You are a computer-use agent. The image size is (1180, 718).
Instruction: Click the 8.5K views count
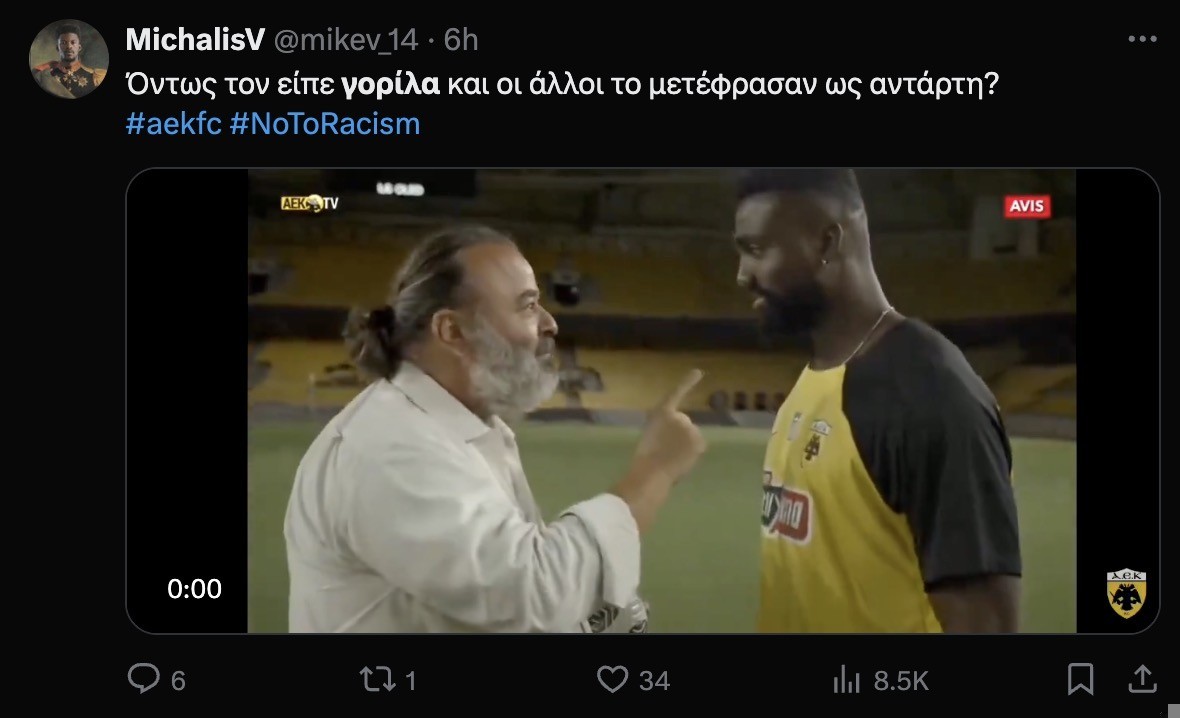[901, 680]
